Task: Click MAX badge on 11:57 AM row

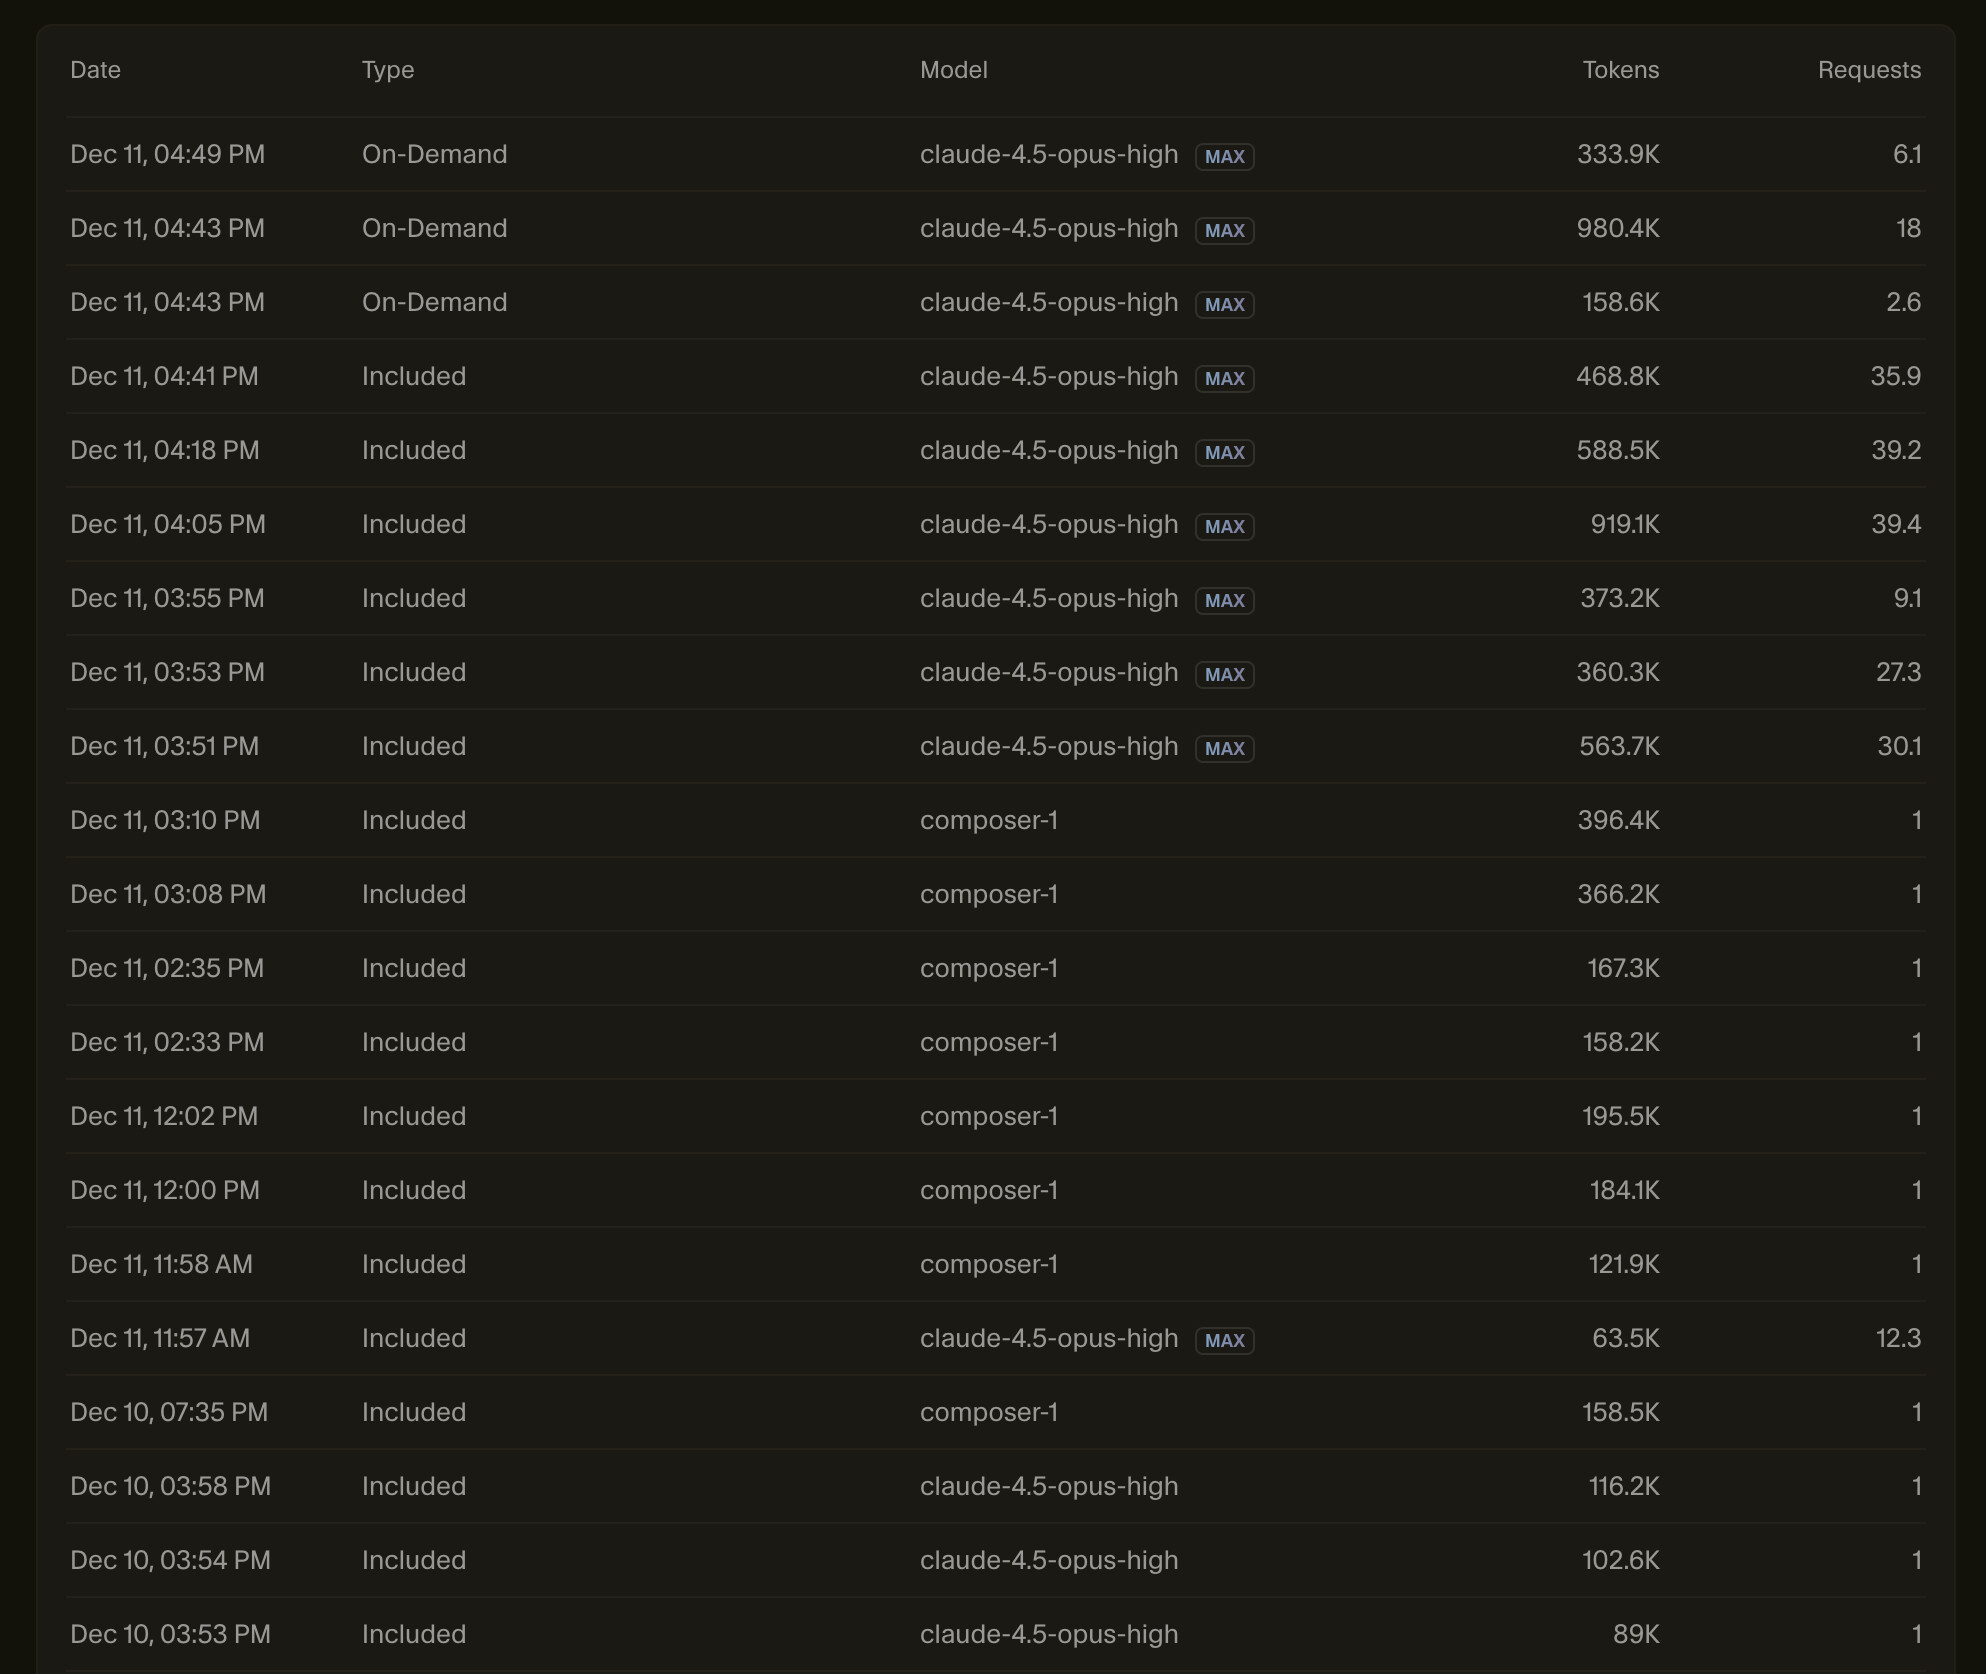Action: 1224,1341
